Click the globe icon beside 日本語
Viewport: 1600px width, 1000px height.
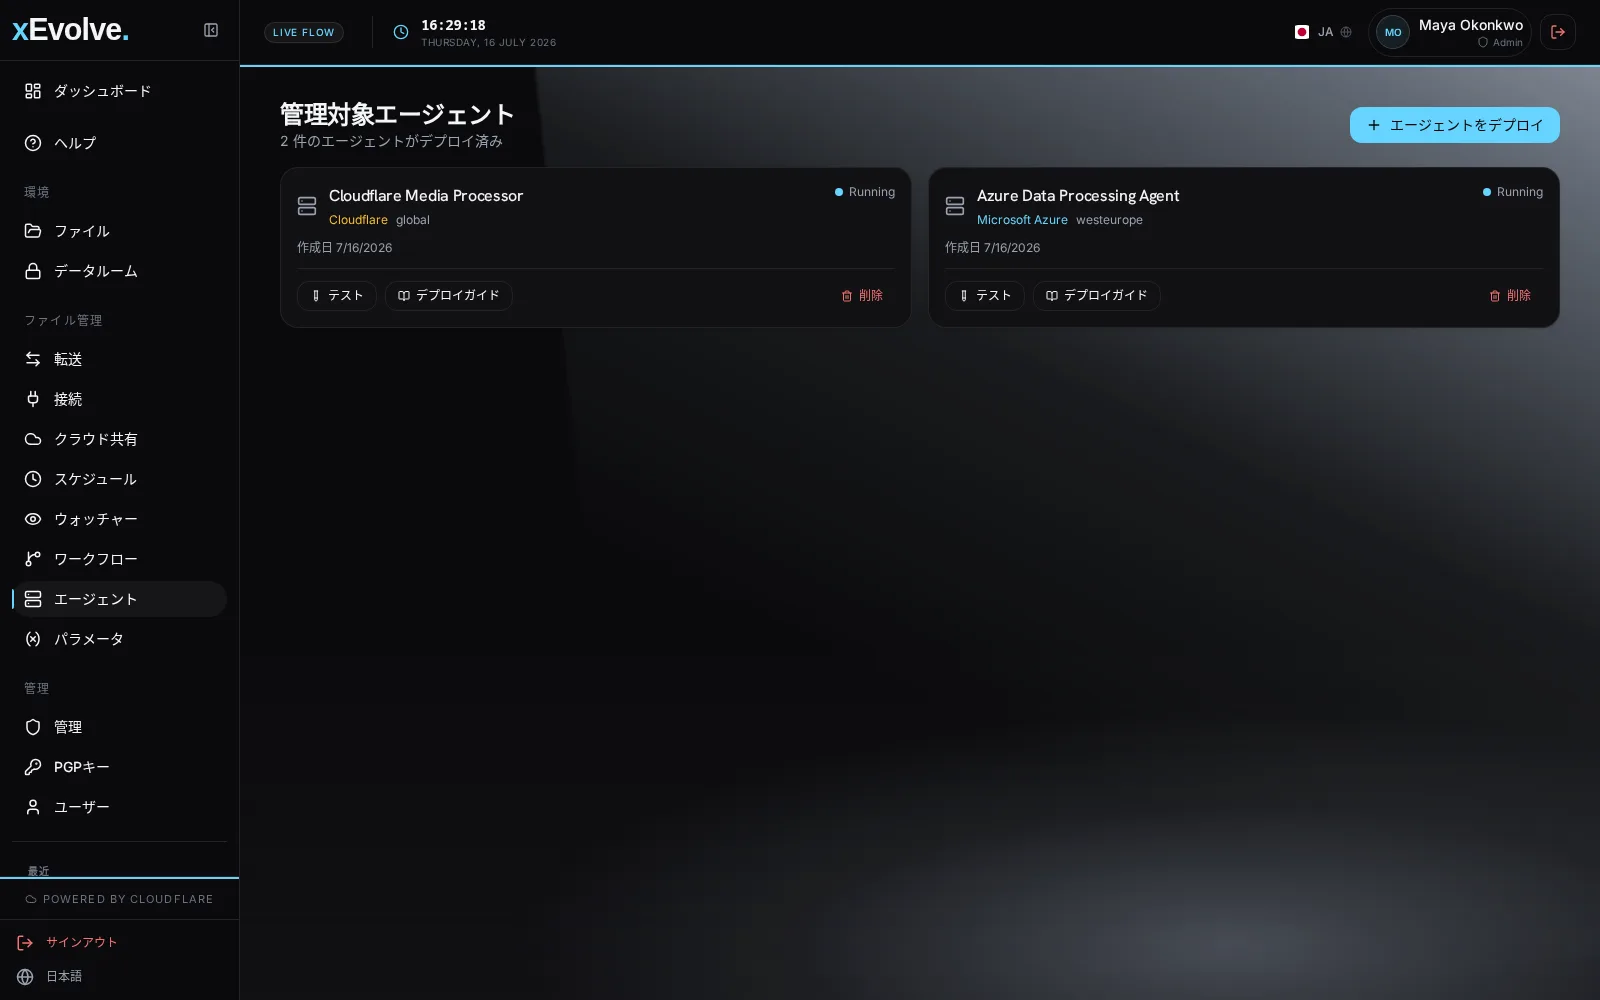coord(25,976)
